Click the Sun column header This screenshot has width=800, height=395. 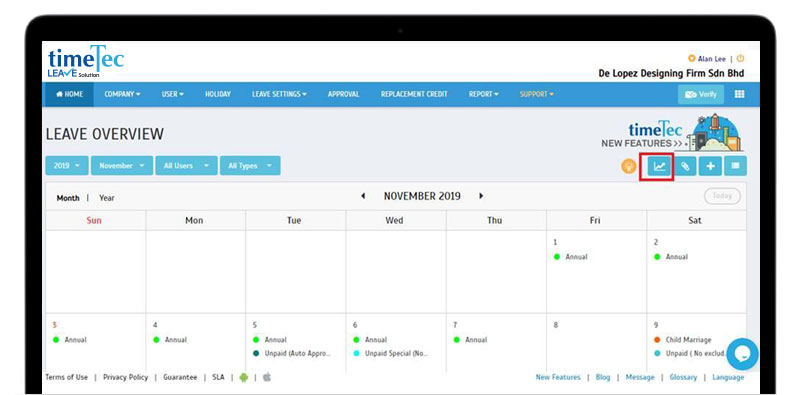(x=94, y=220)
